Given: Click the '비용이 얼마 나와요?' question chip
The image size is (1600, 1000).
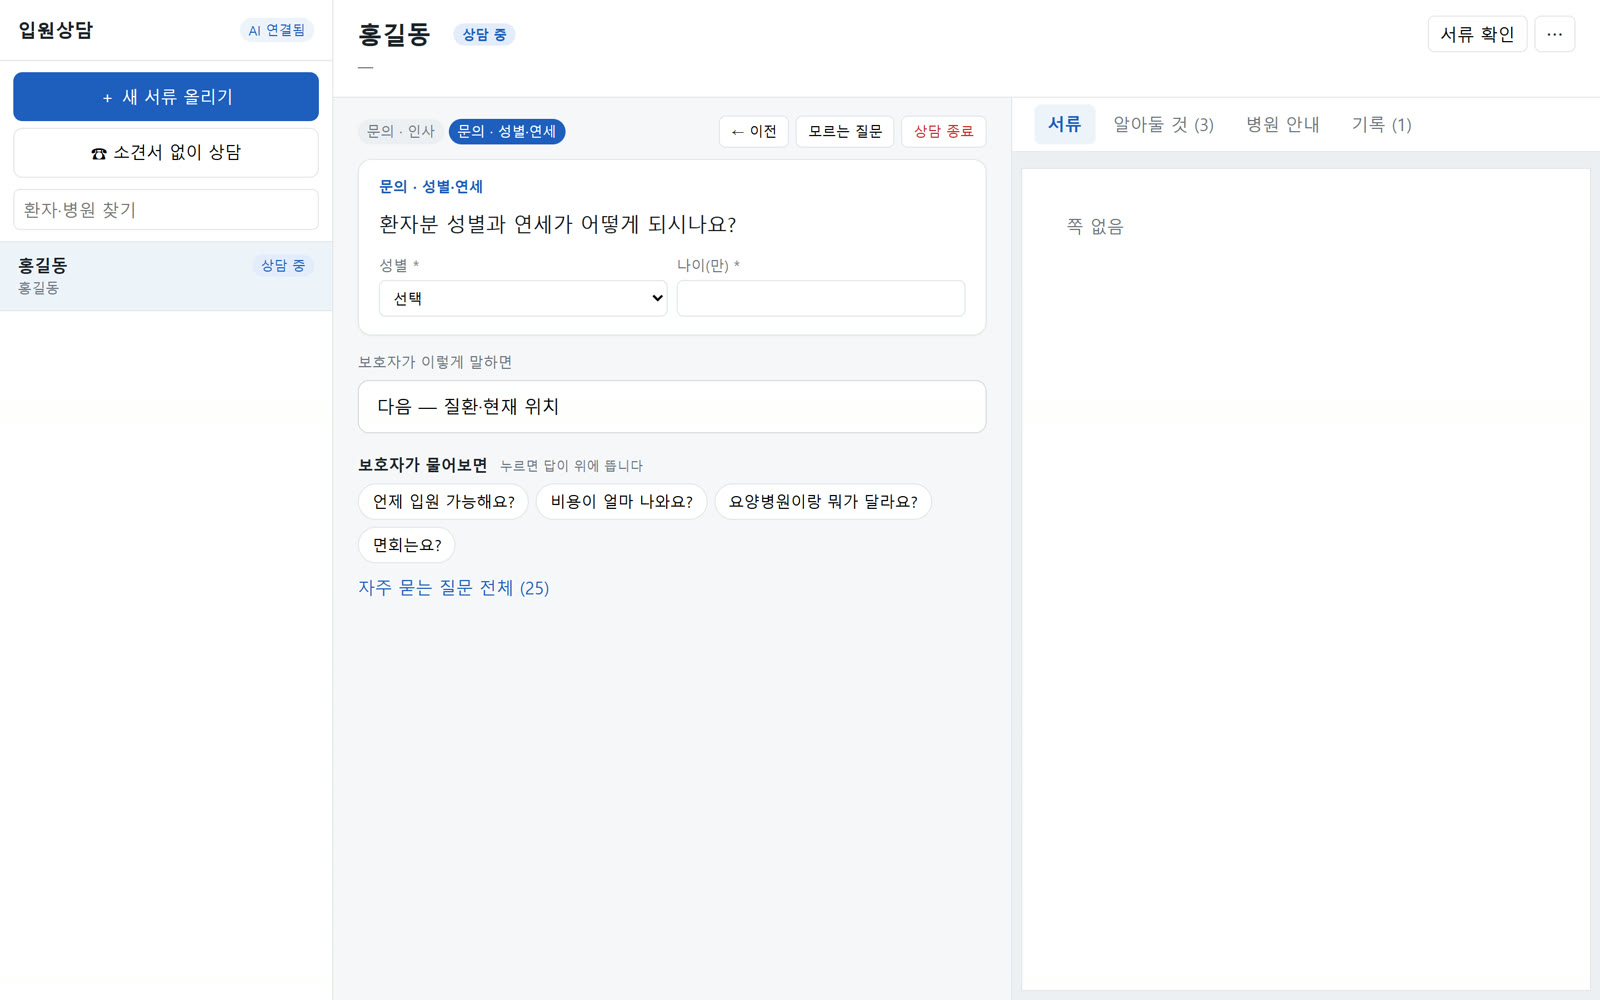Looking at the screenshot, I should [x=621, y=502].
